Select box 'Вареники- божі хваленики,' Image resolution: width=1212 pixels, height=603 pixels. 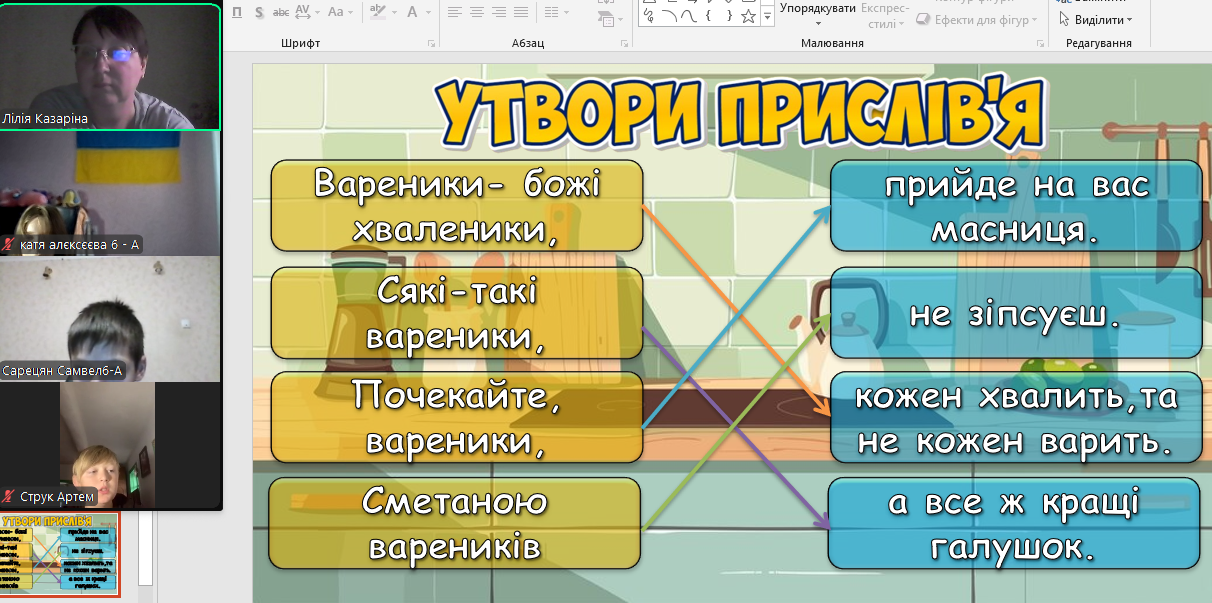tap(457, 206)
